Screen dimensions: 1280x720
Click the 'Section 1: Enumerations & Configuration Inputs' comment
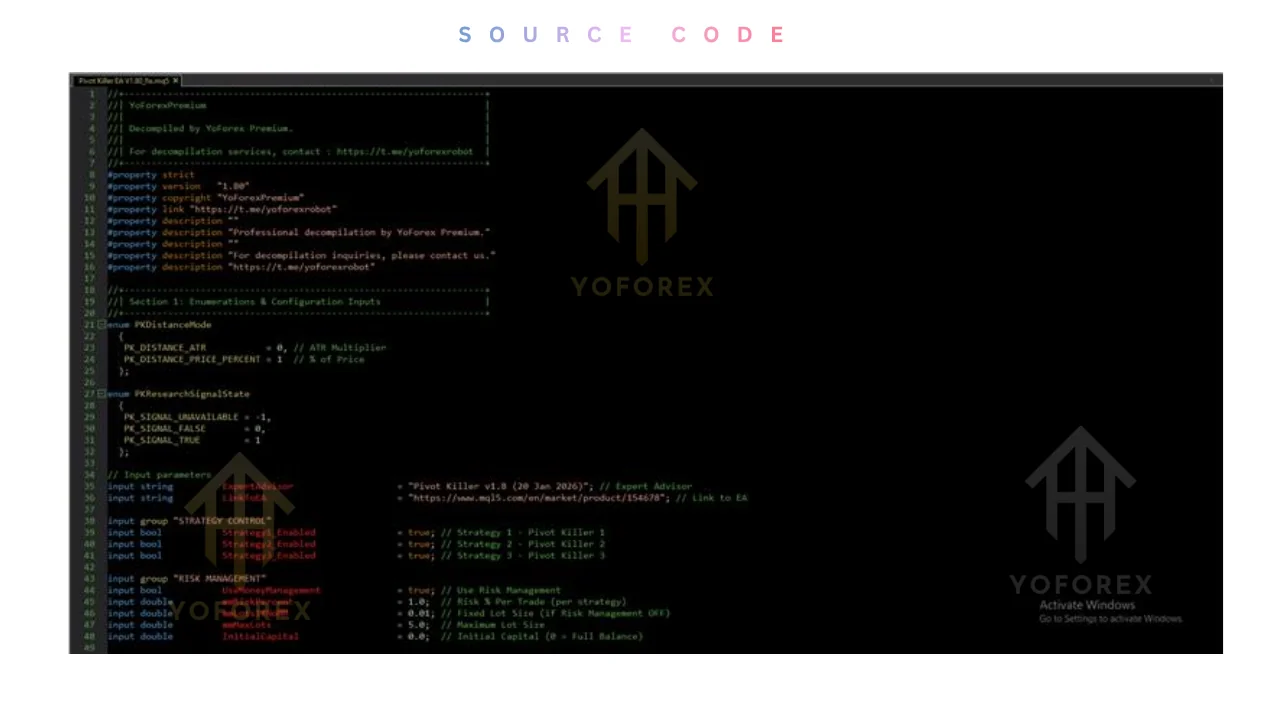(254, 301)
